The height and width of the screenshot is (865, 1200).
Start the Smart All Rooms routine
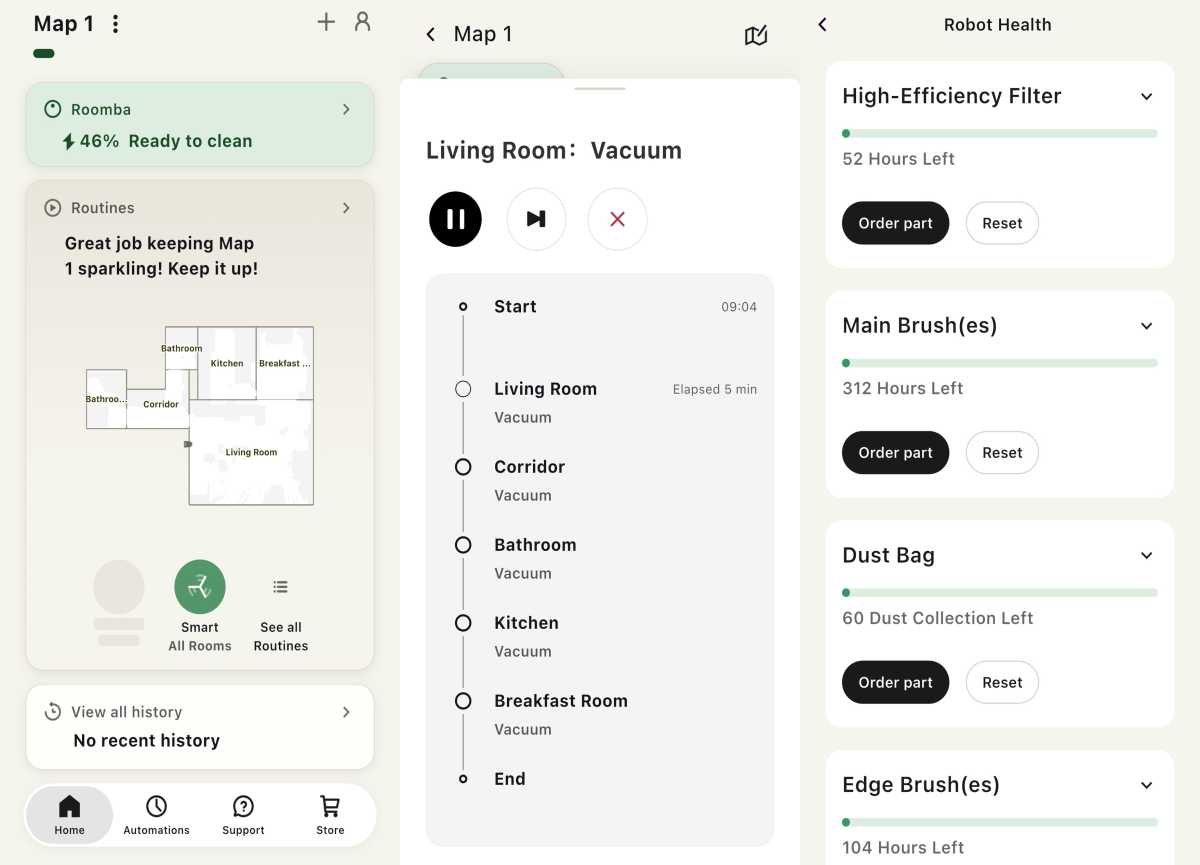pos(200,586)
